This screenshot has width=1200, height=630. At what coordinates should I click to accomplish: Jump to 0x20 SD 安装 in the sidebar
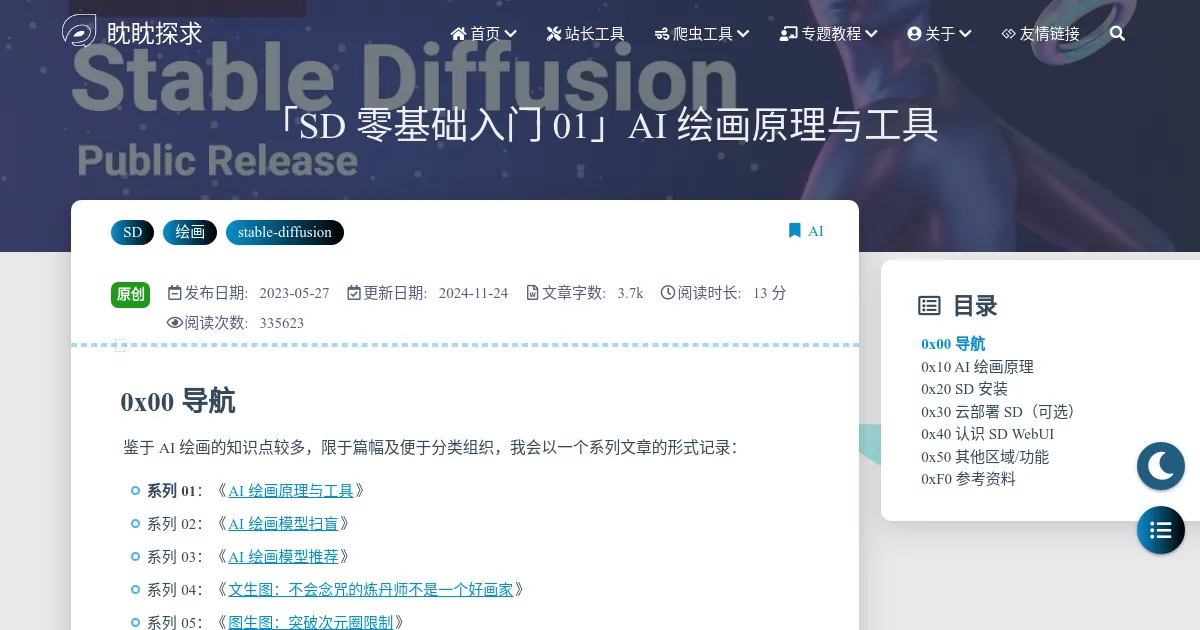coord(964,389)
